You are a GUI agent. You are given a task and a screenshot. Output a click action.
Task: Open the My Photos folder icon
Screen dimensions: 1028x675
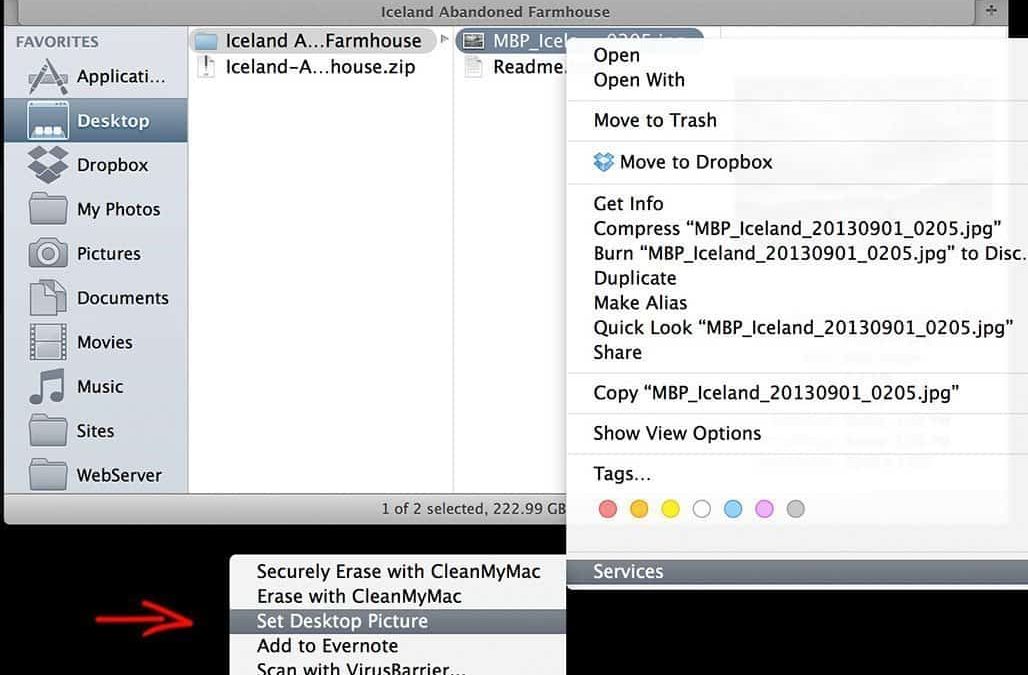(x=47, y=209)
